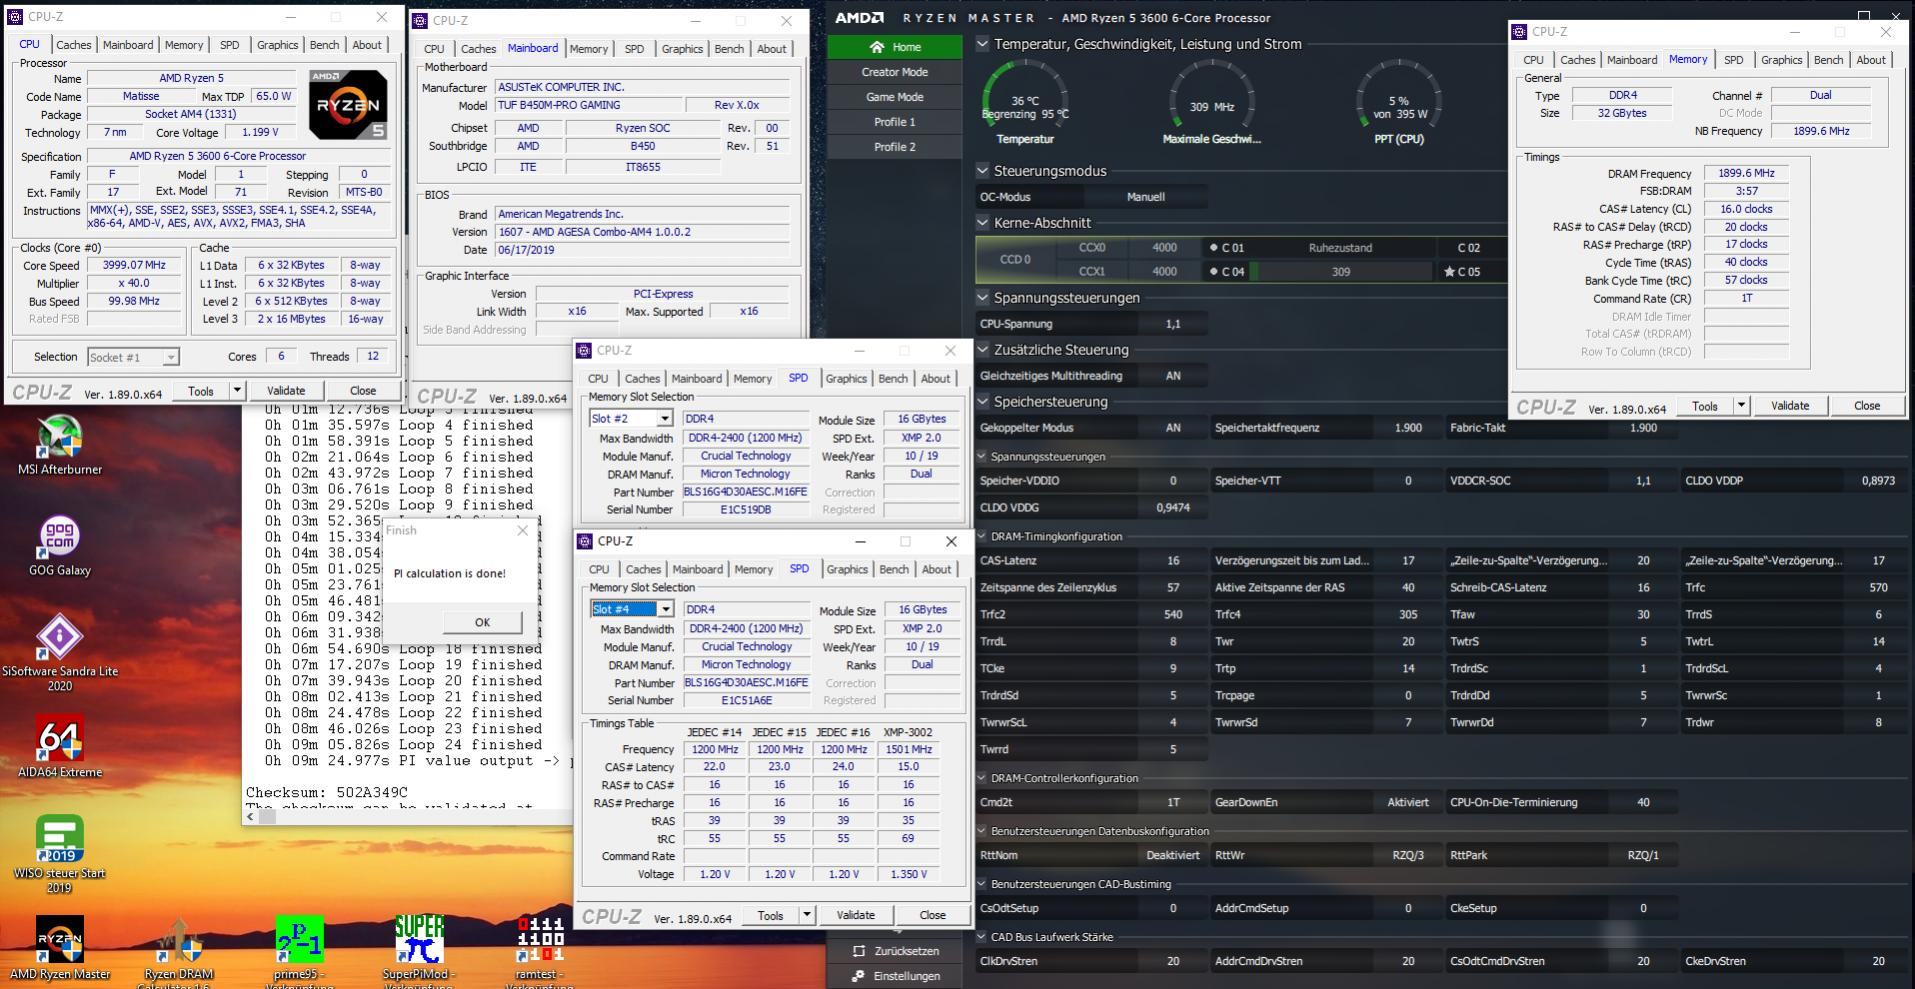
Task: Toggle Gekoppelter Modus AN setting
Action: click(x=1173, y=428)
